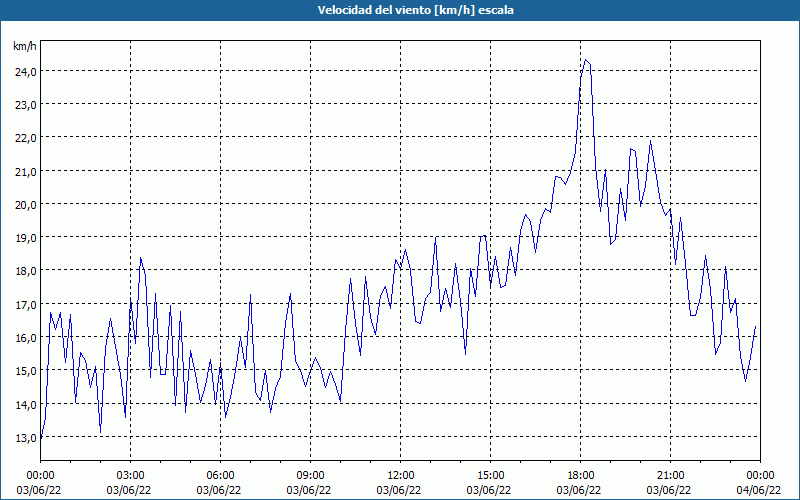Screen dimensions: 800x500
Task: Click the wind speed peak above 24 km/h
Action: tap(586, 60)
